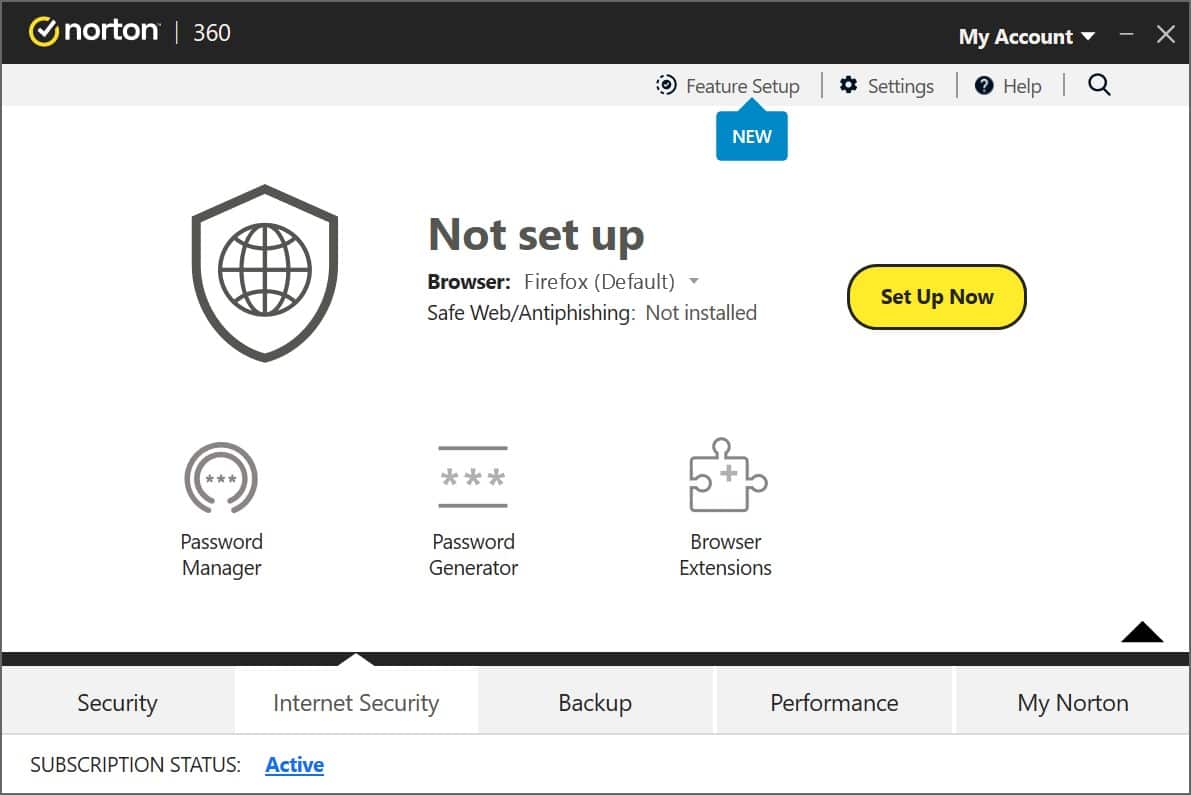
Task: Open the Help label
Action: [x=1022, y=87]
